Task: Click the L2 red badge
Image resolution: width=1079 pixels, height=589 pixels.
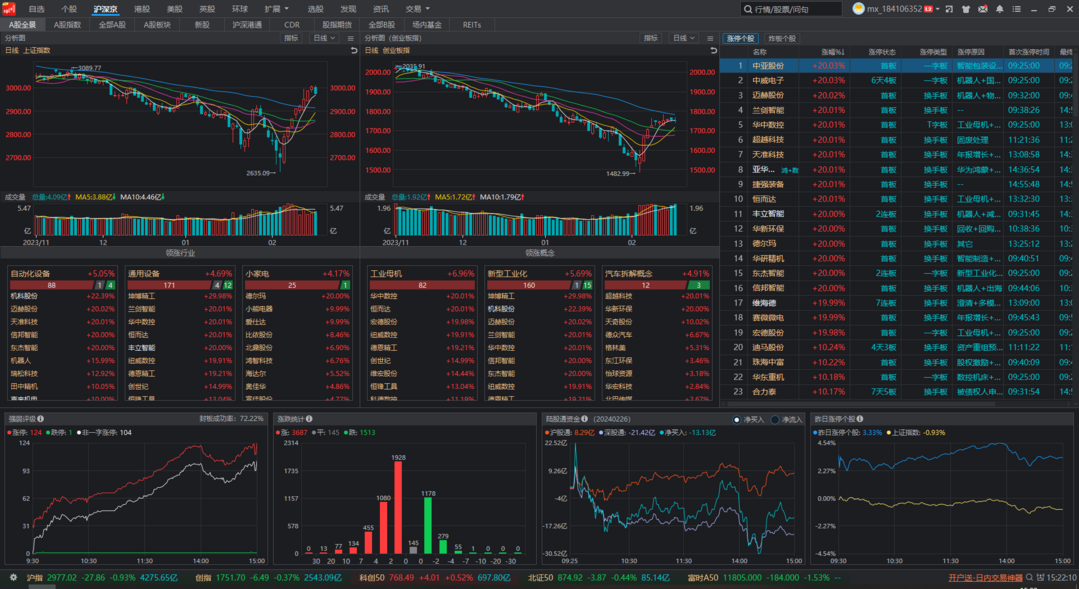Action: click(928, 9)
